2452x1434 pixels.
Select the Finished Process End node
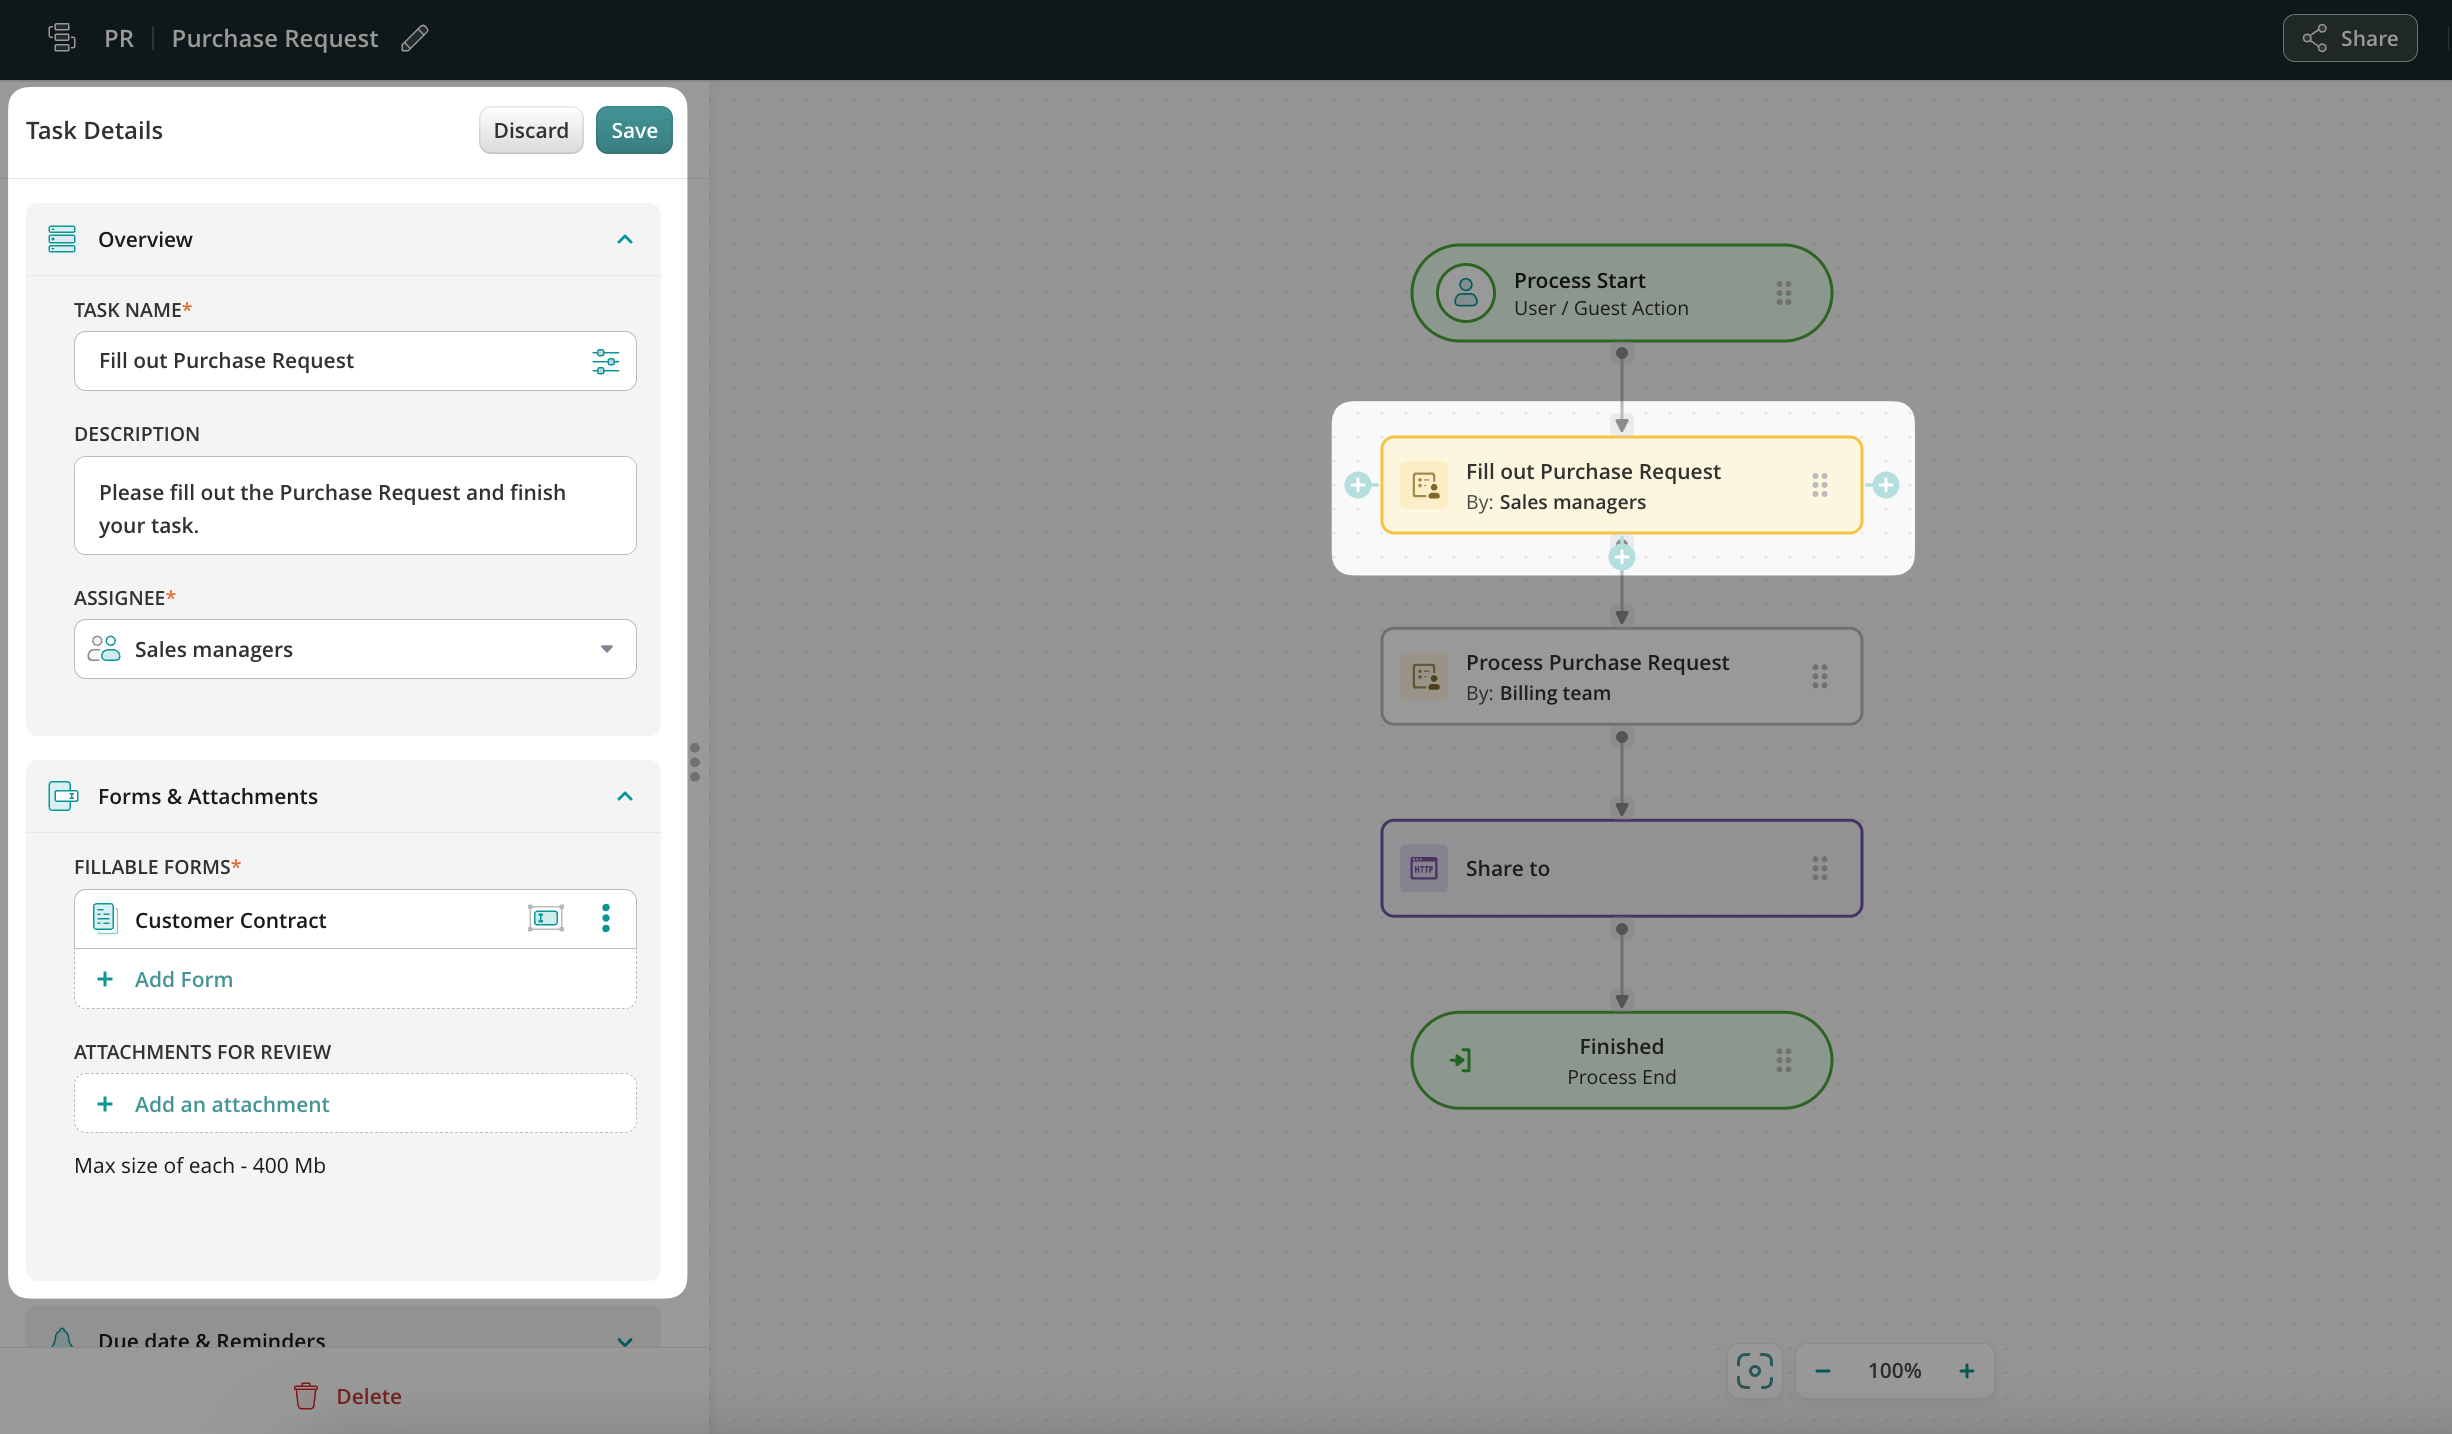pyautogui.click(x=1620, y=1060)
